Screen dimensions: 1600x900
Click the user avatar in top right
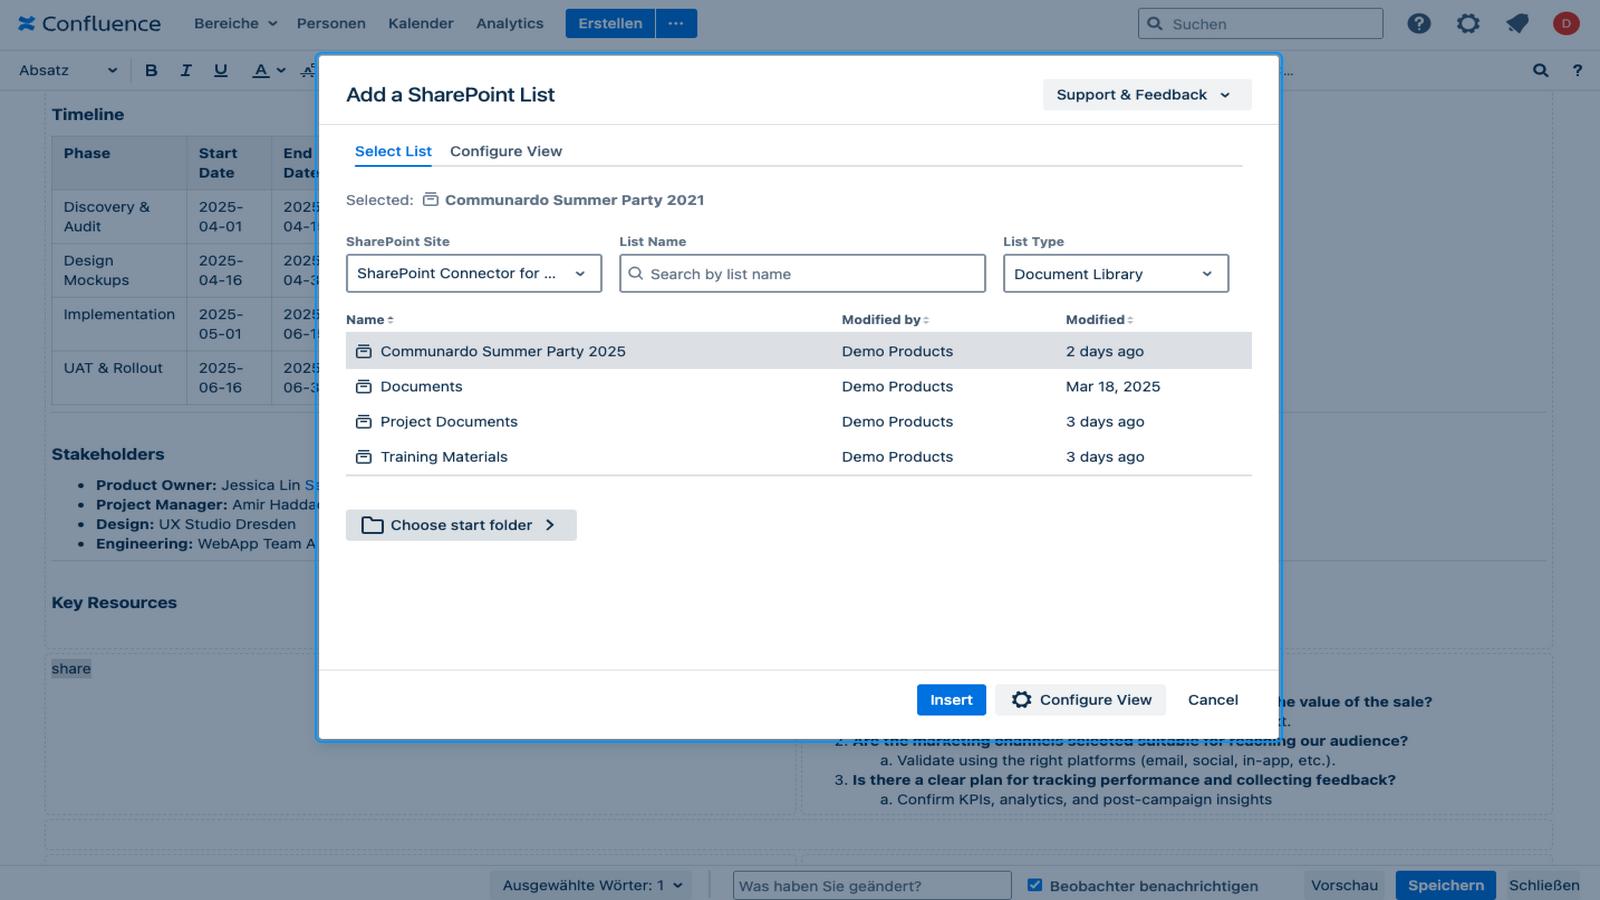click(1565, 24)
